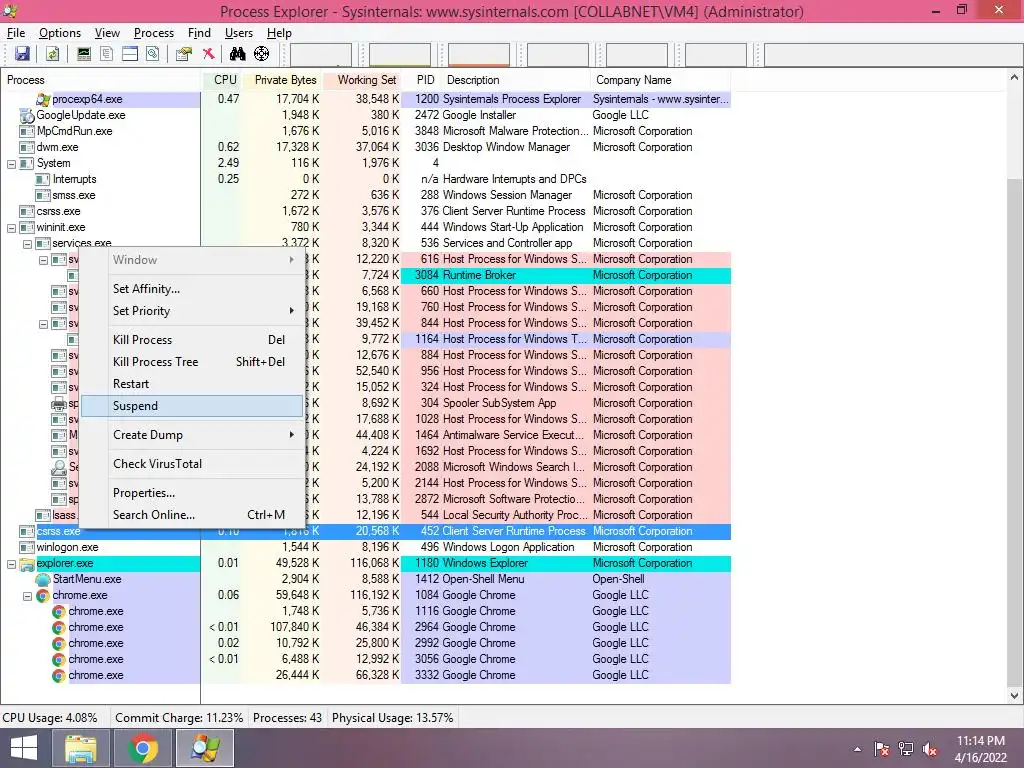Open the Find menu
Viewport: 1024px width, 768px height.
pyautogui.click(x=199, y=33)
